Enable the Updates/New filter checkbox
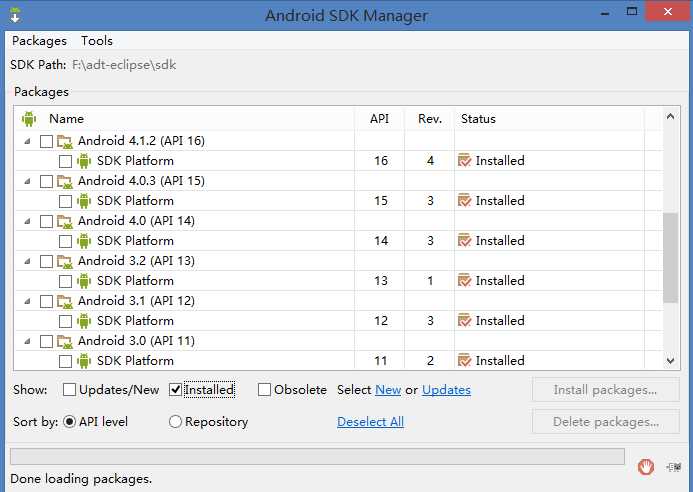The image size is (693, 492). tap(69, 389)
